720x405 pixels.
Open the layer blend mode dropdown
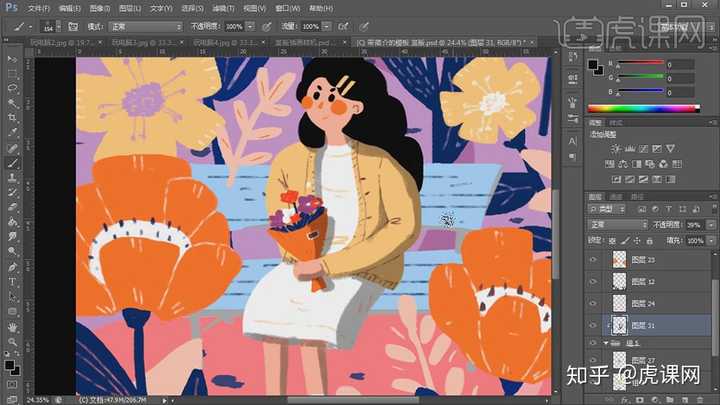pos(618,225)
